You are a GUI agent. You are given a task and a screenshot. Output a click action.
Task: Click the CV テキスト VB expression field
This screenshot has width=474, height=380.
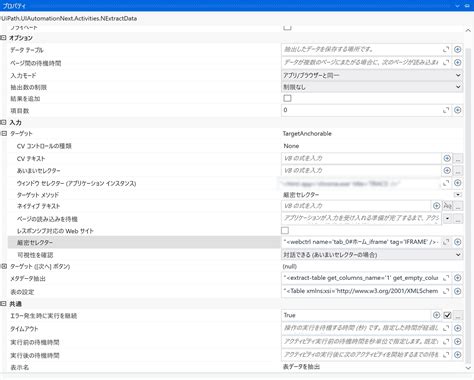[x=361, y=158]
